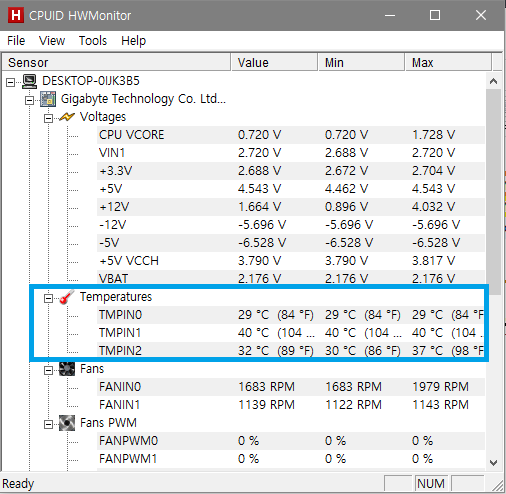Click the NUM indicator in status bar
Image resolution: width=506 pixels, height=494 pixels.
pos(431,483)
